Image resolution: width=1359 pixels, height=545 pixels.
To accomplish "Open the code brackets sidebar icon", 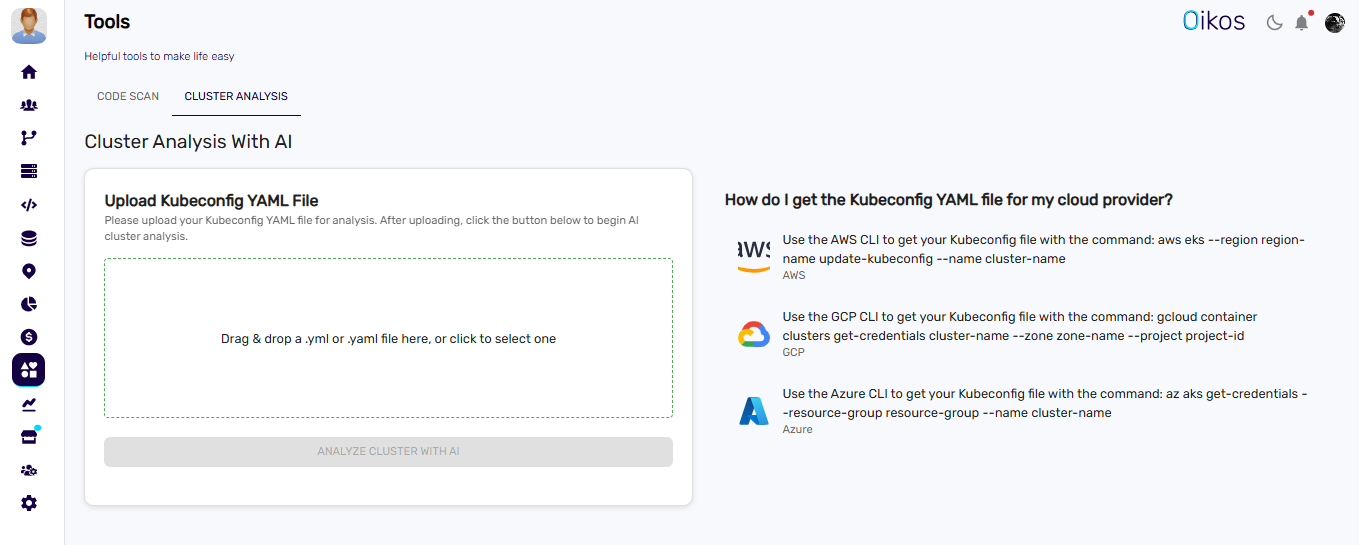I will [x=29, y=205].
